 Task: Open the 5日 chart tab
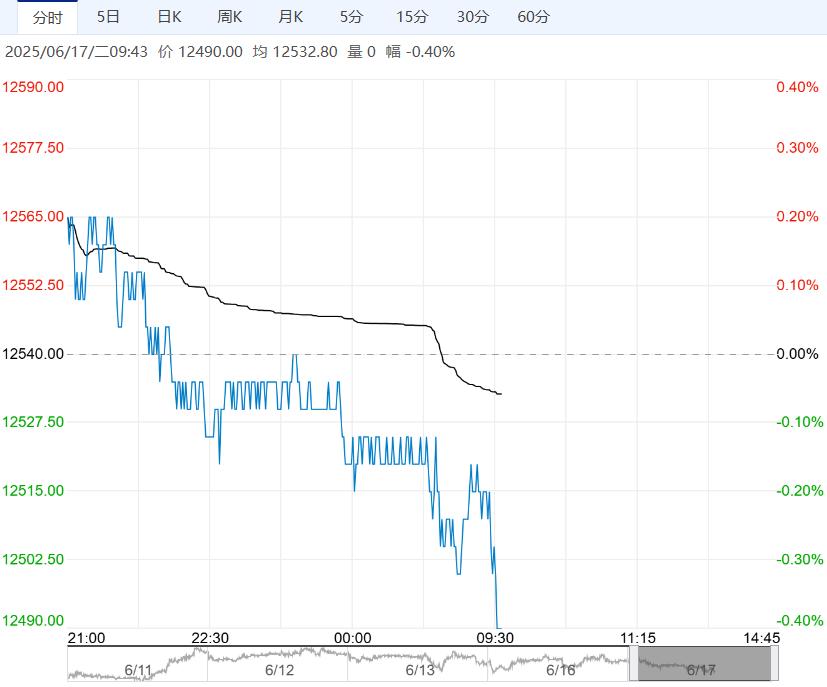pyautogui.click(x=108, y=17)
